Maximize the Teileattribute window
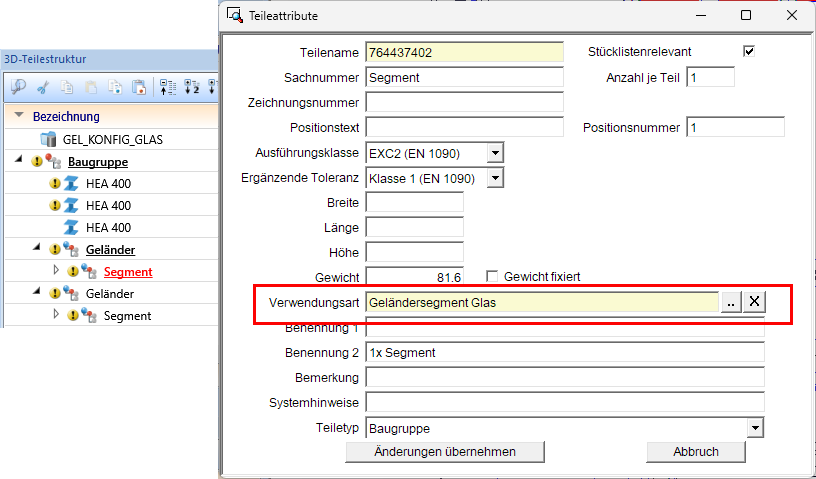The image size is (816, 479). tap(746, 15)
